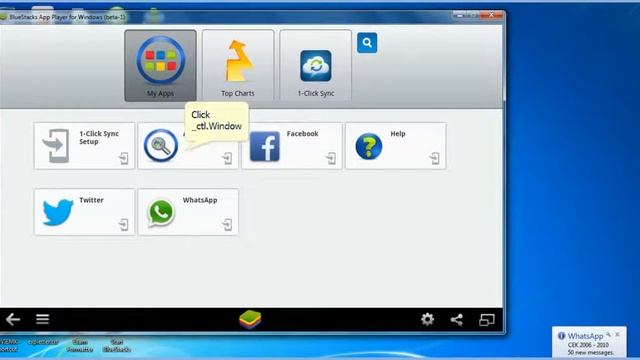
Task: Switch to the Top Charts tab
Action: [238, 65]
